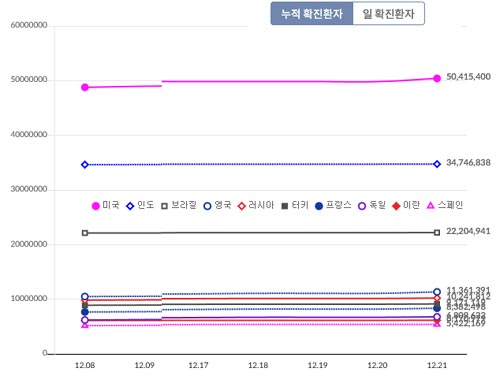The image size is (500, 372).
Task: Click the 터키 legend square icon
Action: coord(285,206)
